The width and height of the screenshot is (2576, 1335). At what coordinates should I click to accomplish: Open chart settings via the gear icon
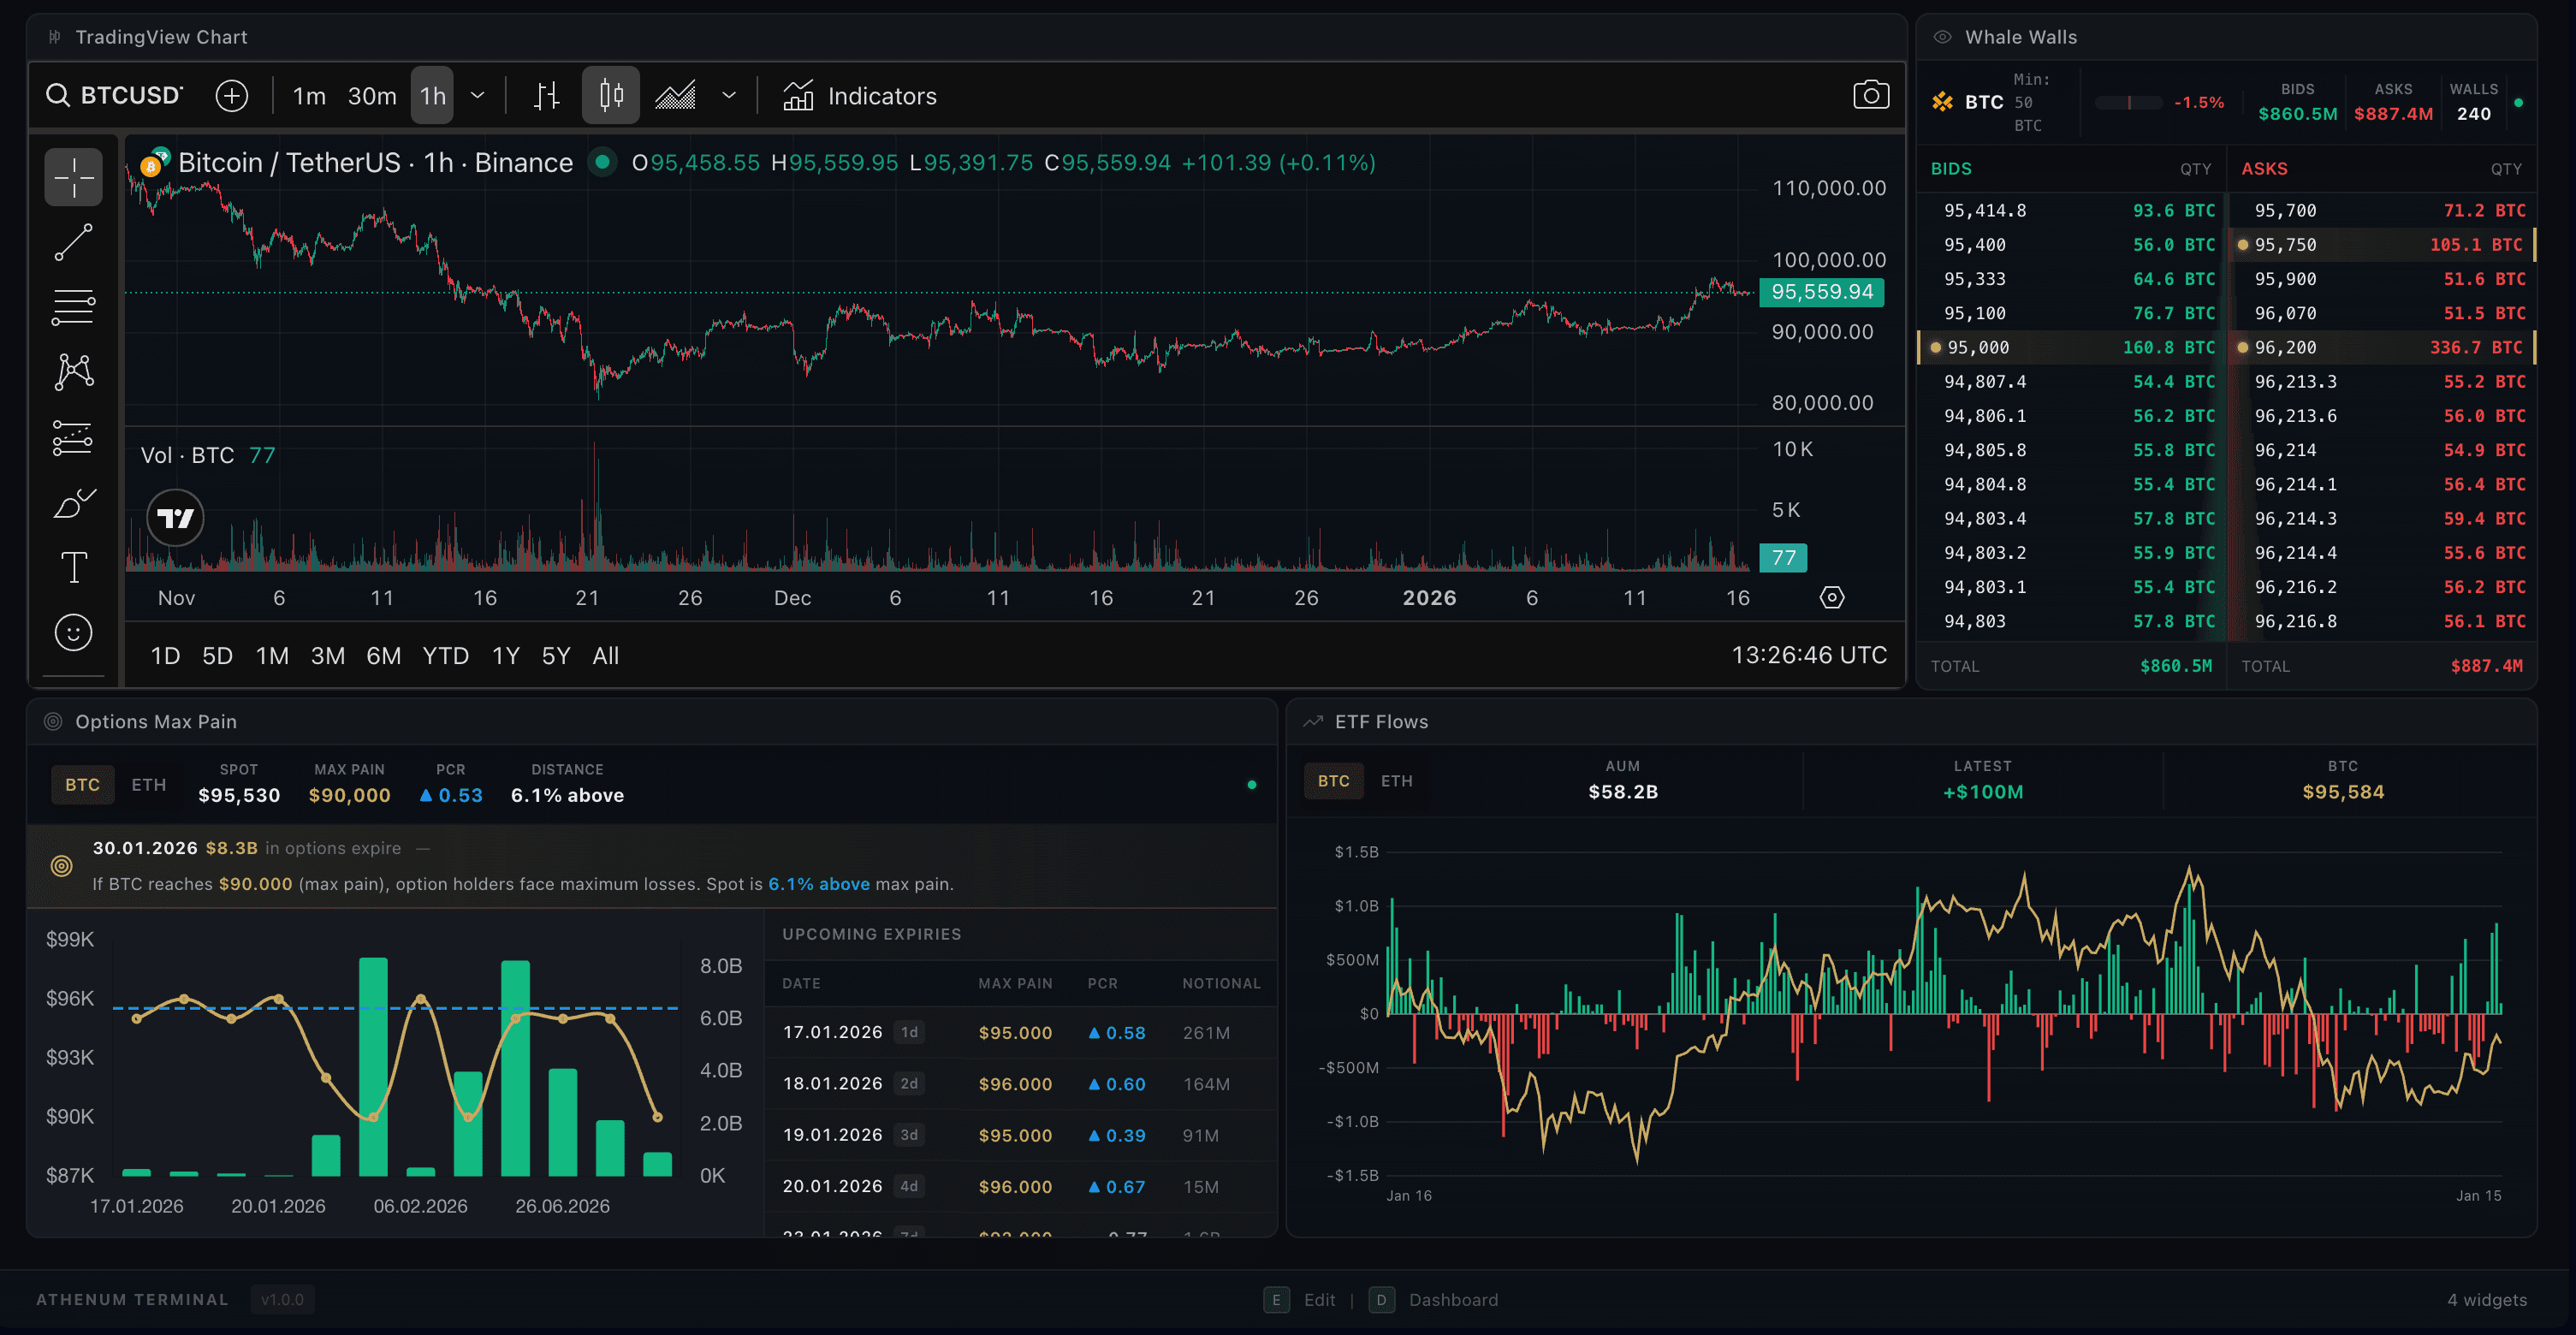[x=1833, y=597]
